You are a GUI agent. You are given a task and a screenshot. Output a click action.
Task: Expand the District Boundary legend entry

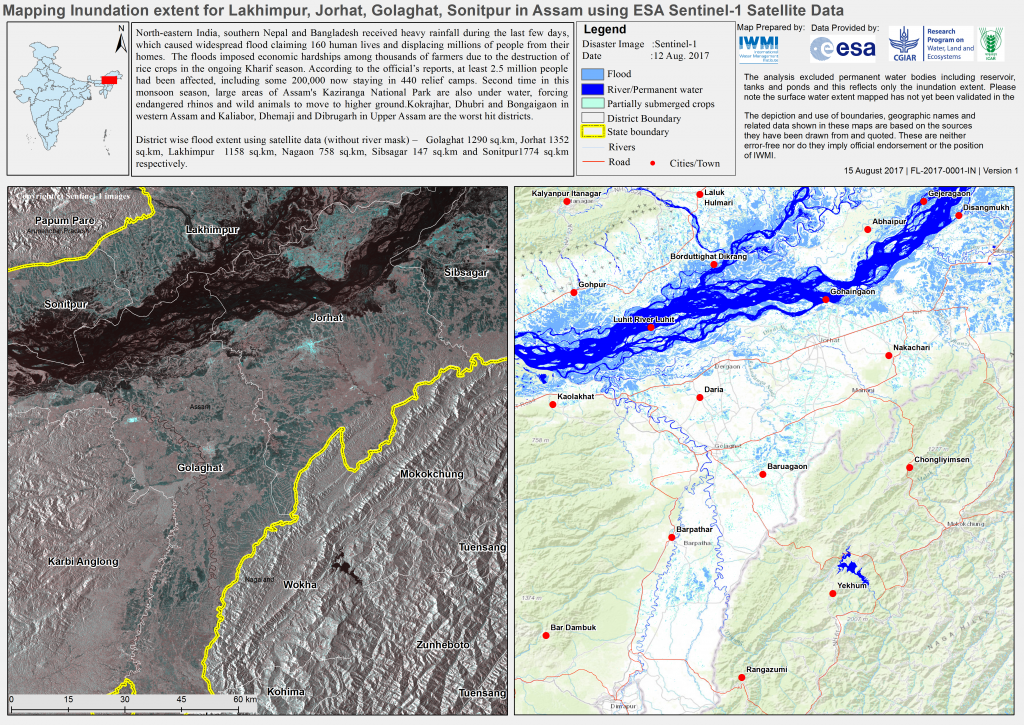coord(592,118)
